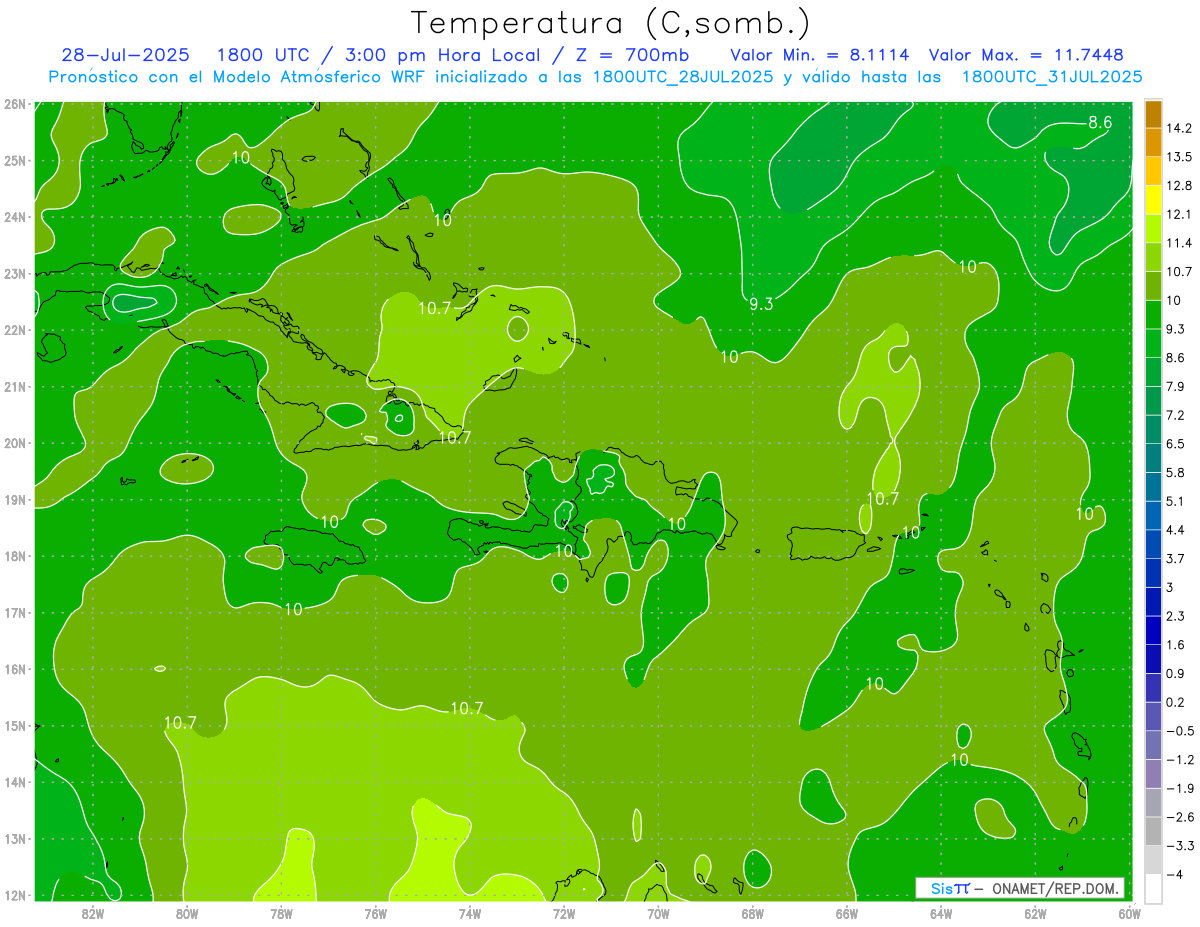Click the 0.2 legend value
Screen dimensions: 1200x927
click(x=1175, y=701)
